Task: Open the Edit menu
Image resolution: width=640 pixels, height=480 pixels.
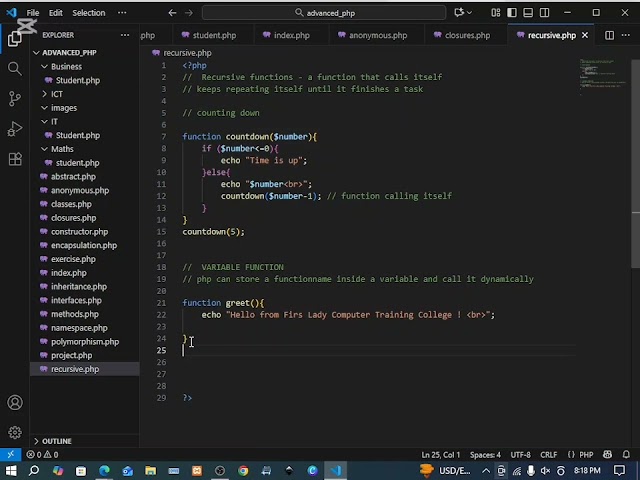Action: 56,13
